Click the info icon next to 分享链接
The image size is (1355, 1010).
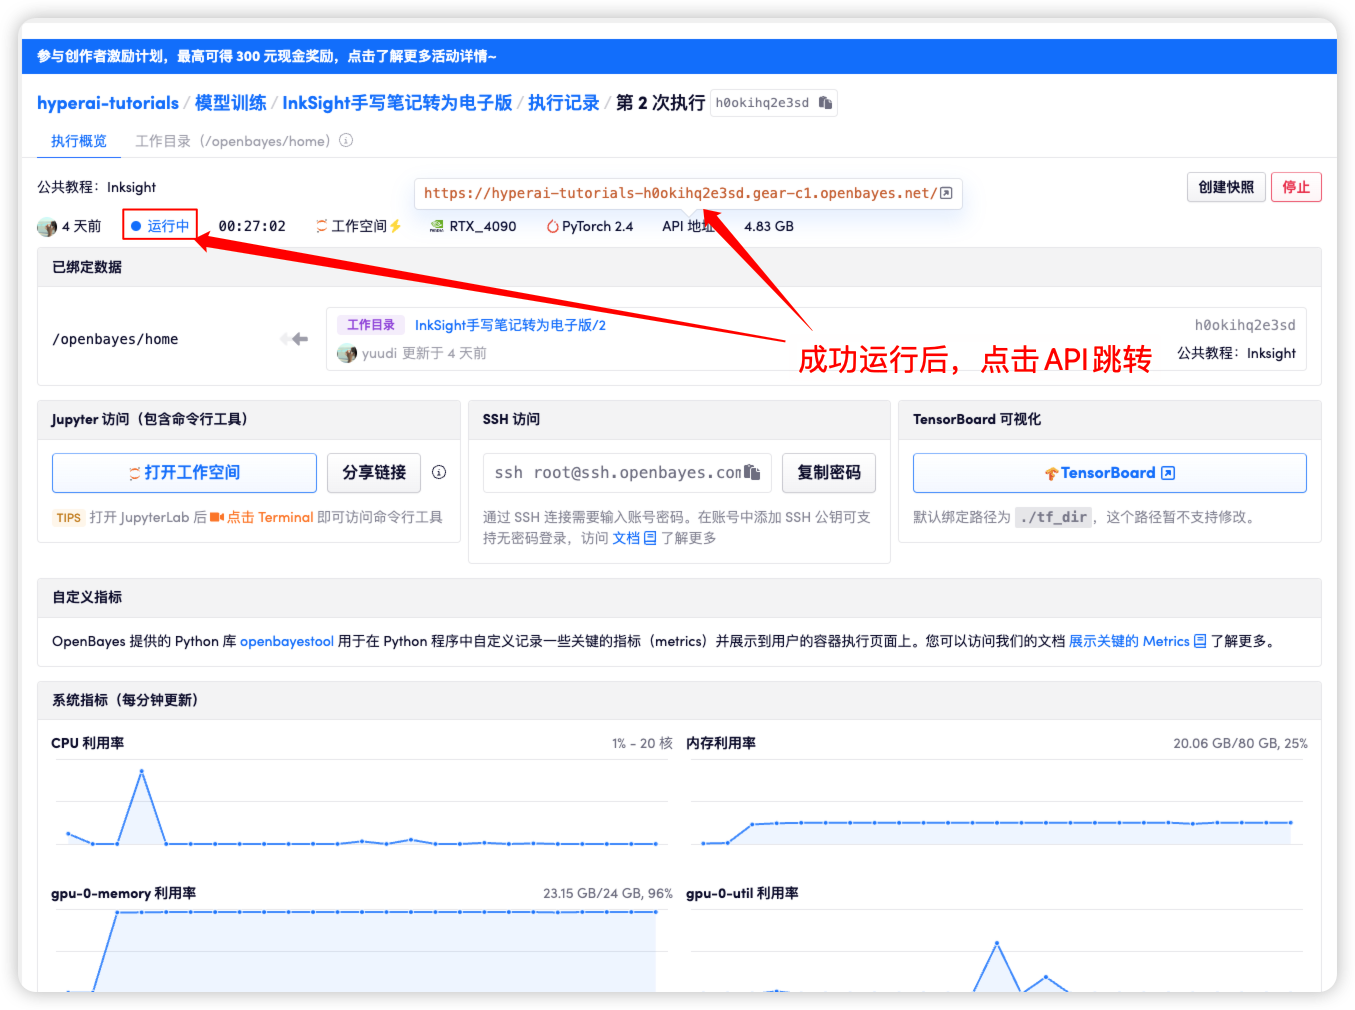pos(439,472)
